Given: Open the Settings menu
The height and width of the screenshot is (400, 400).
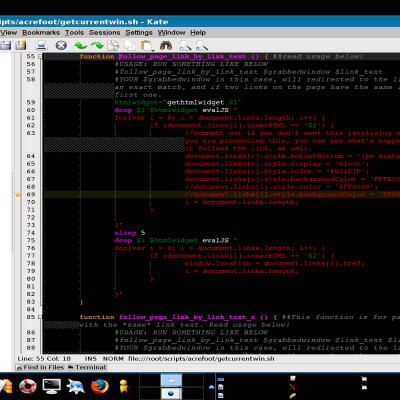Looking at the screenshot, I should pos(139,33).
